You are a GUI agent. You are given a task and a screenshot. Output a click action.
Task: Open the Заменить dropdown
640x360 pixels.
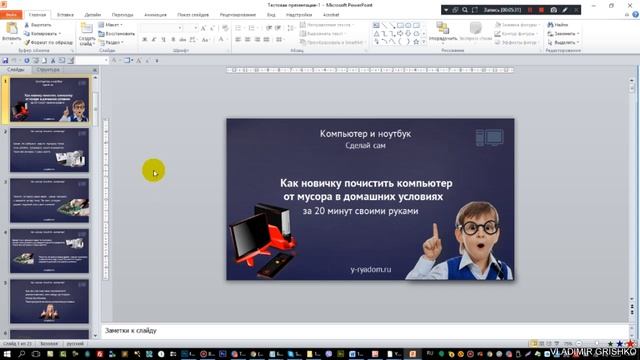coord(563,33)
